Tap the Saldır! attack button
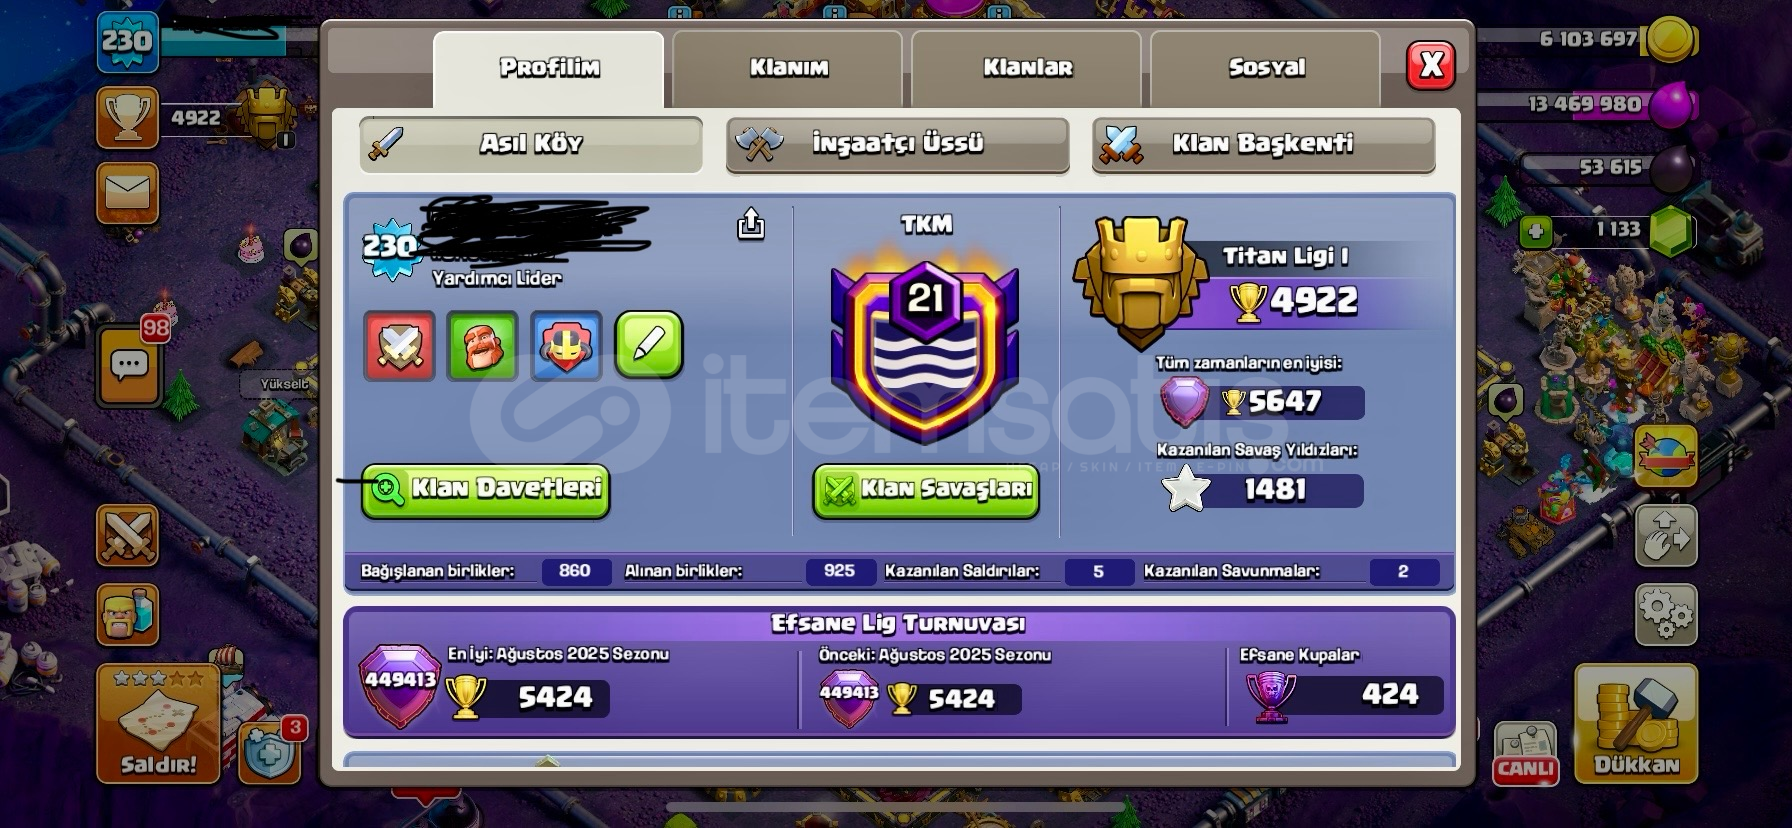 [158, 723]
